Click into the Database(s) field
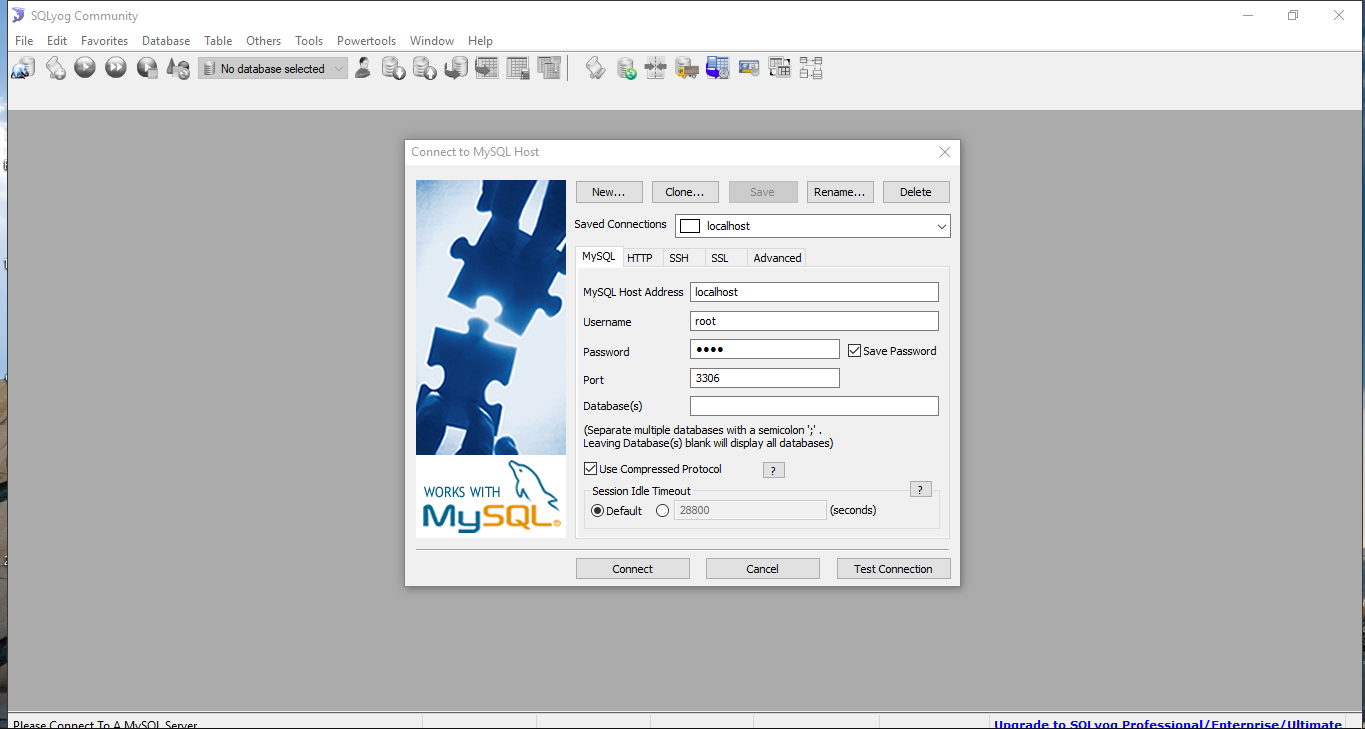This screenshot has height=729, width=1365. (x=814, y=406)
